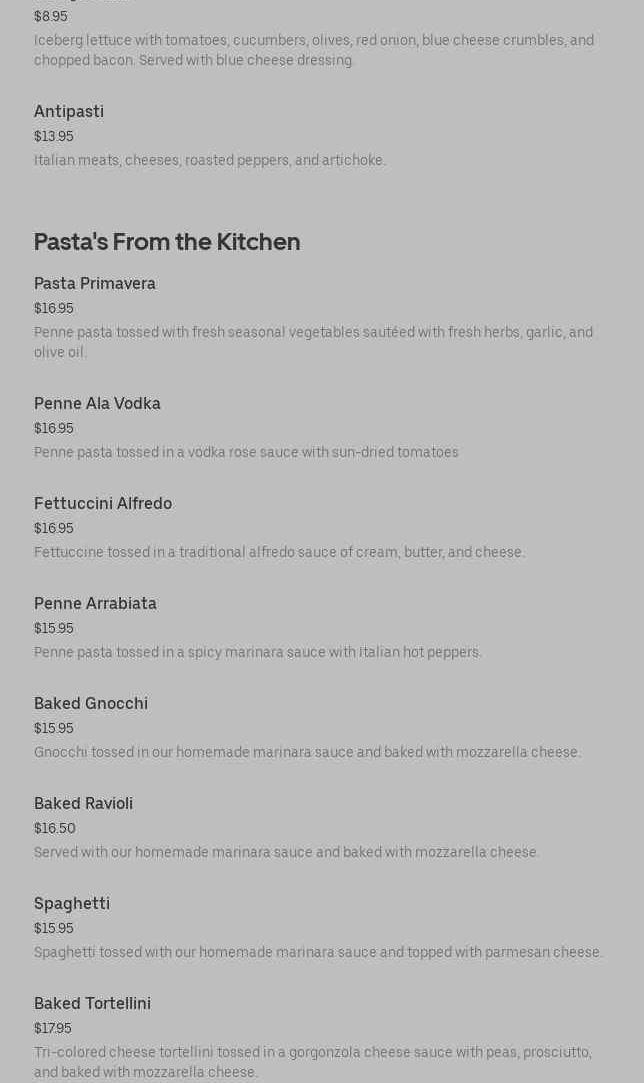Choose the Penne Arrabiata dish
This screenshot has height=1083, width=644.
click(x=95, y=604)
